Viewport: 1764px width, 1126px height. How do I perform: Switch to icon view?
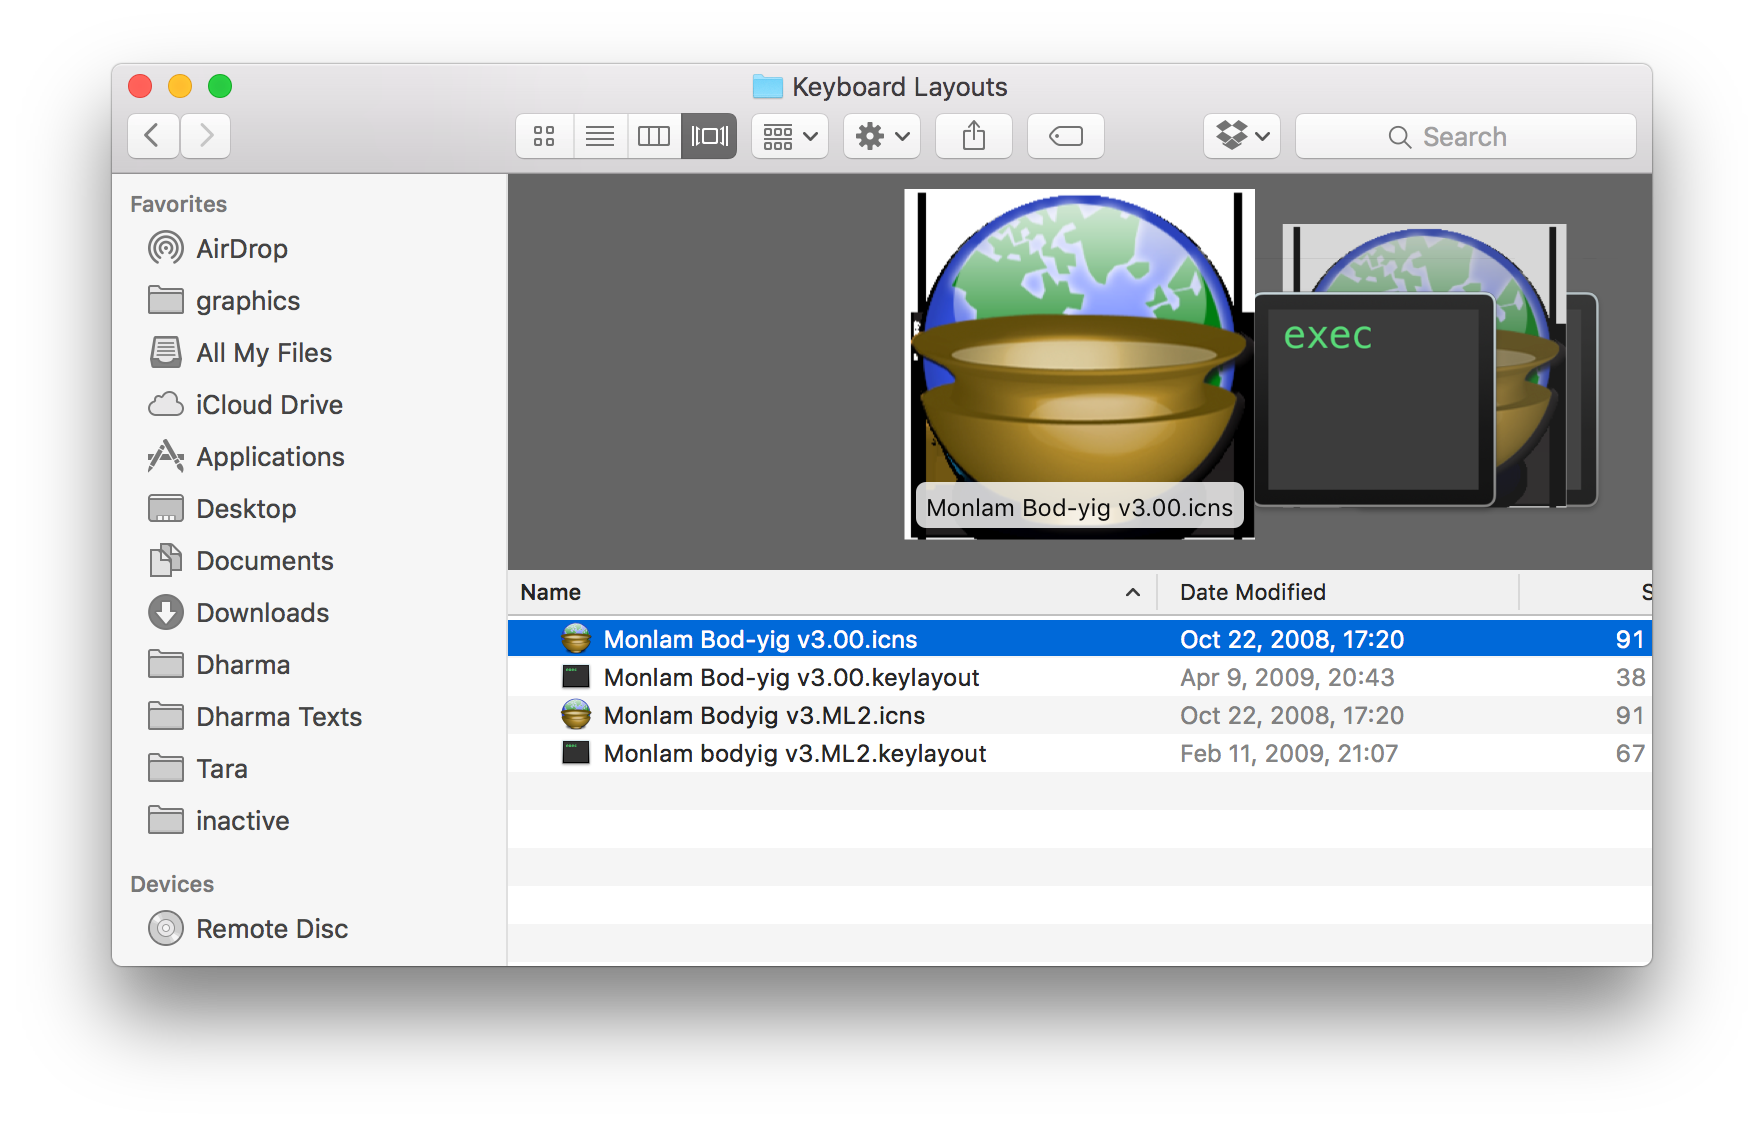tap(544, 136)
